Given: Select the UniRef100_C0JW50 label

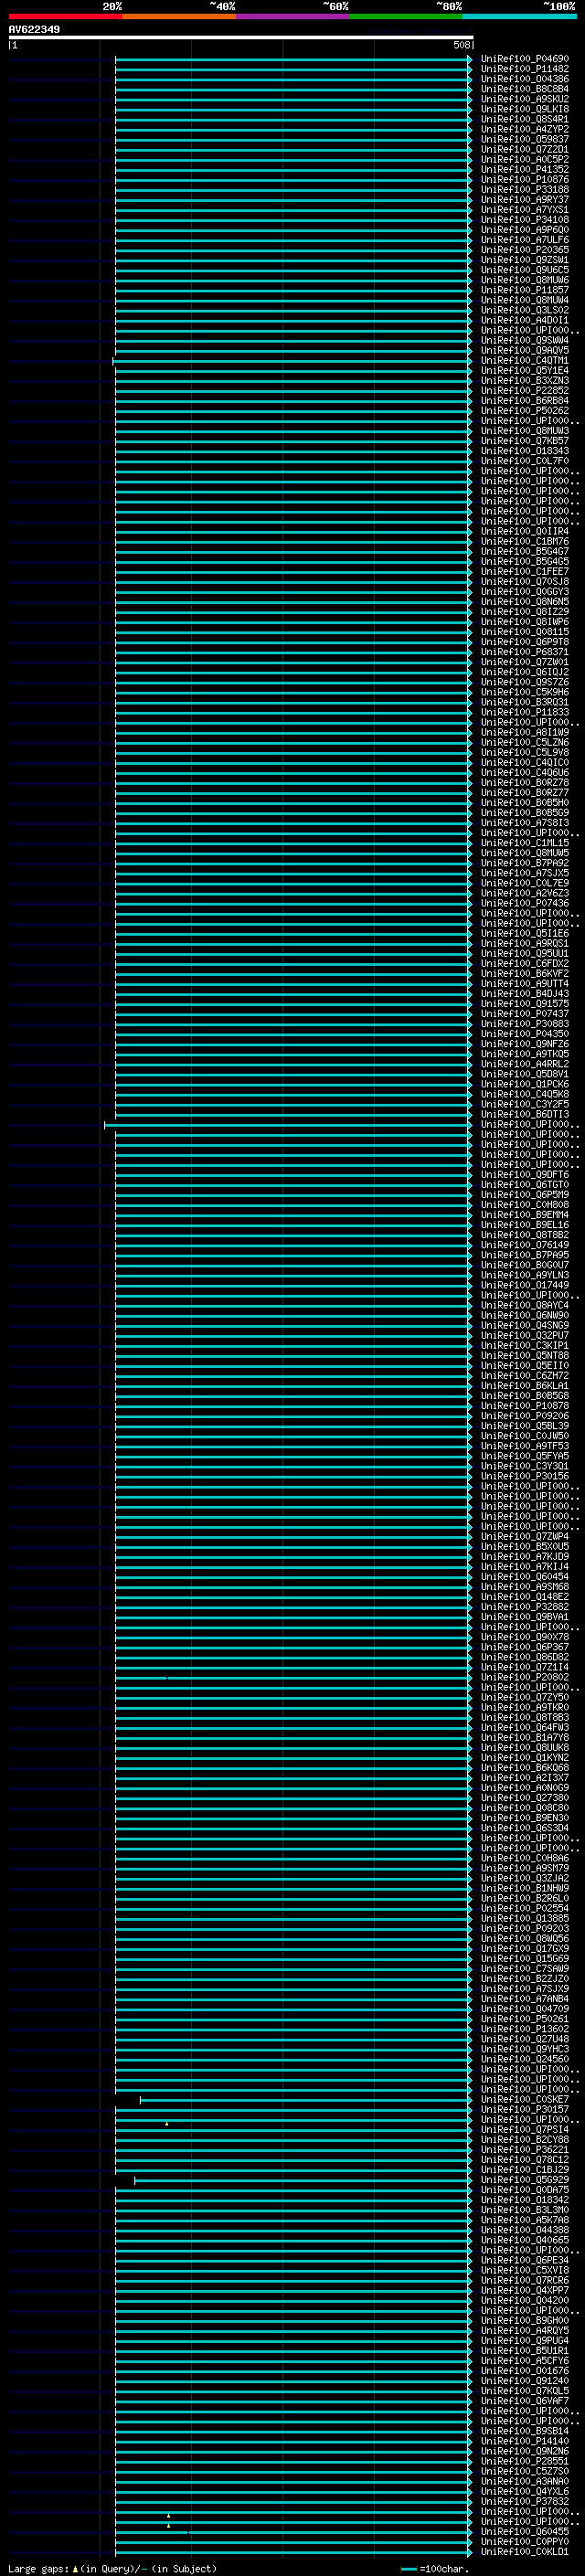Looking at the screenshot, I should pos(525,1436).
